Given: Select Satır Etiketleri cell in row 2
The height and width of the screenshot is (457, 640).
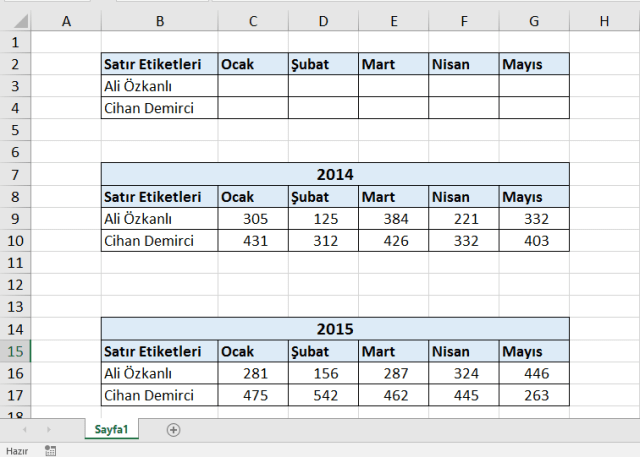Looking at the screenshot, I should point(160,64).
